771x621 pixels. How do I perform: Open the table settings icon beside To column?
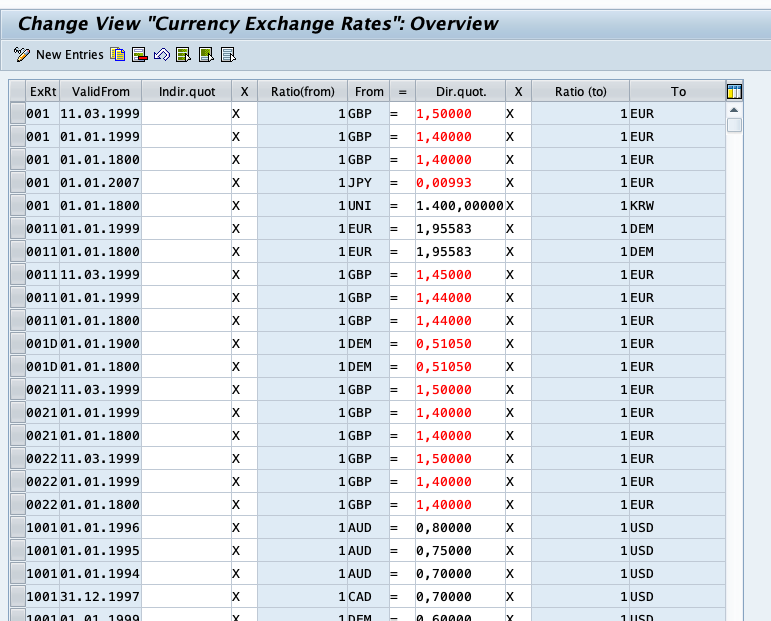tap(734, 91)
